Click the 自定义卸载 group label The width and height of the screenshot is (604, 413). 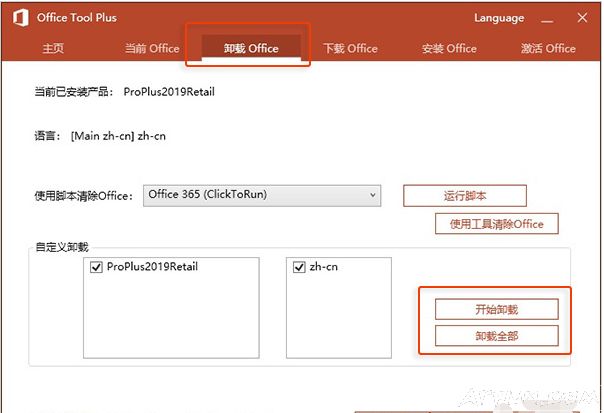(x=62, y=247)
